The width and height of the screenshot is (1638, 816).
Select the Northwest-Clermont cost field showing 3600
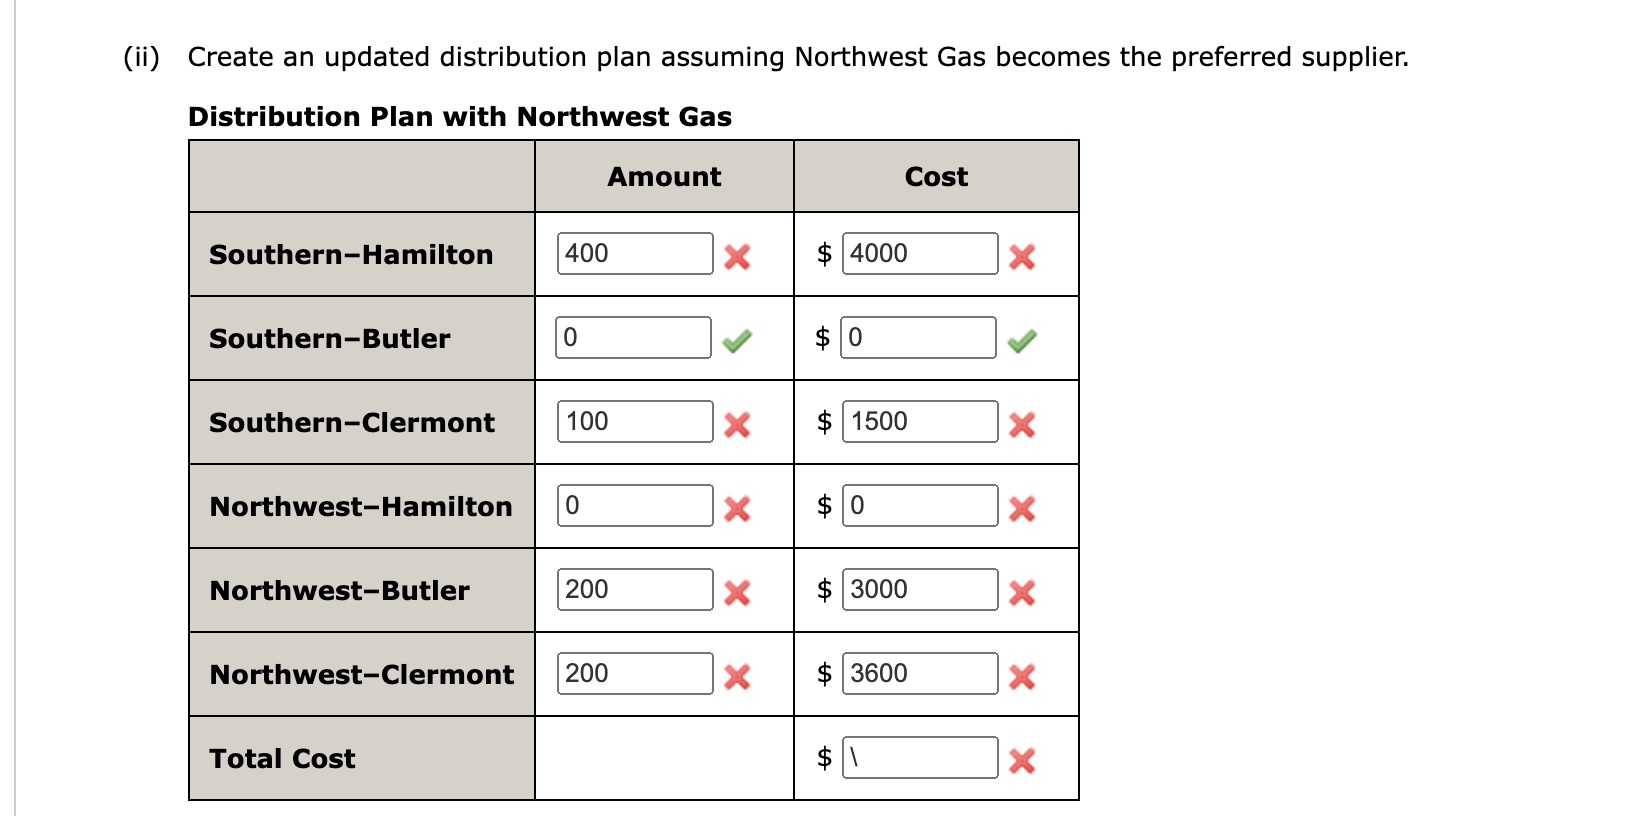pos(919,673)
